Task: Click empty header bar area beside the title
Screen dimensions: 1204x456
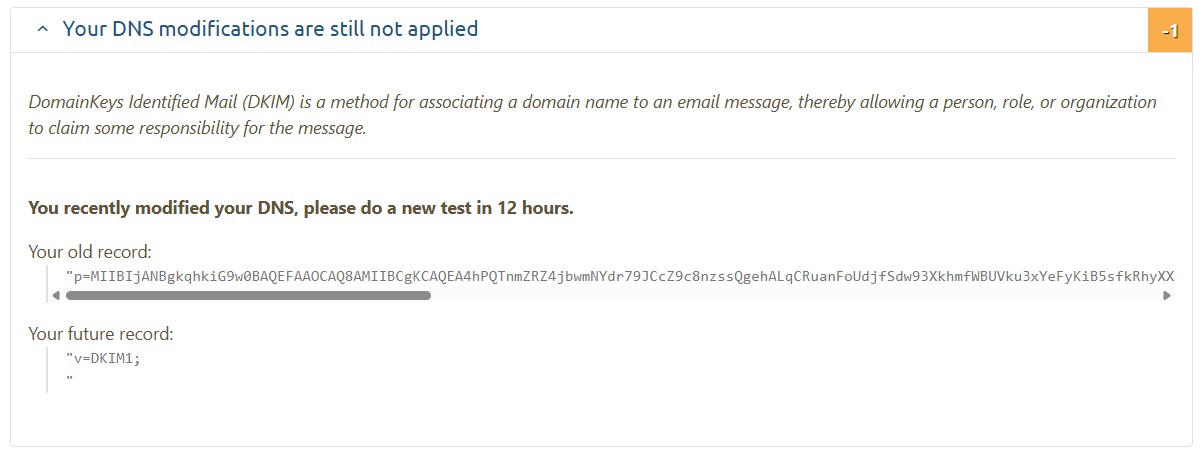Action: click(800, 30)
